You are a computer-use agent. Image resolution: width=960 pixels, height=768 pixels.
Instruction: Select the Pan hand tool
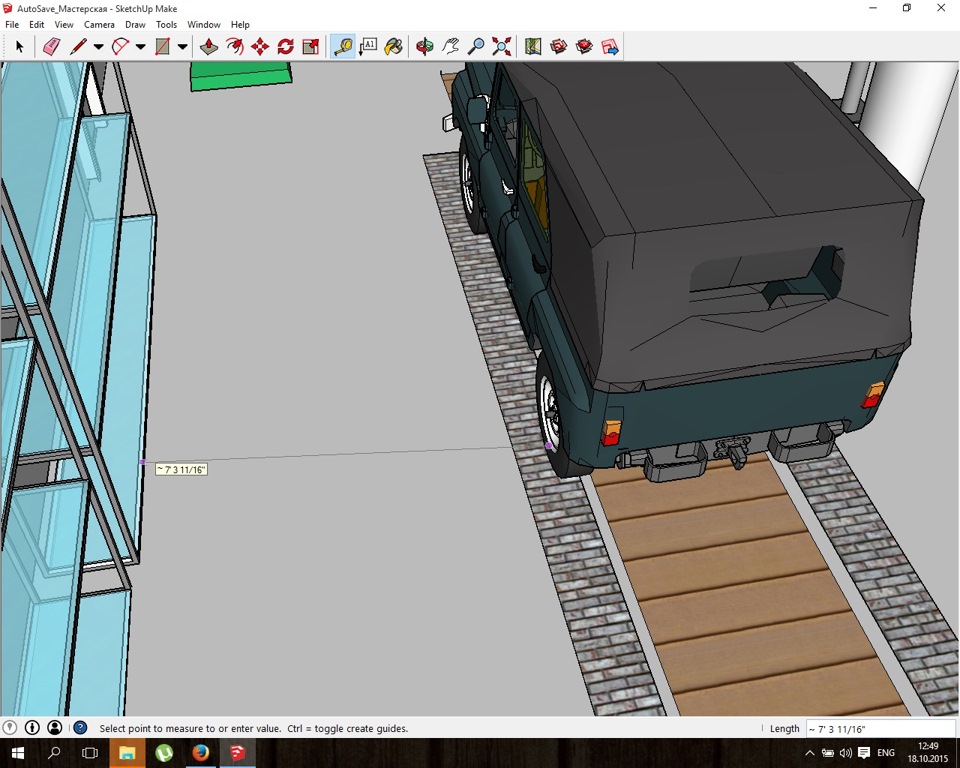(x=450, y=47)
